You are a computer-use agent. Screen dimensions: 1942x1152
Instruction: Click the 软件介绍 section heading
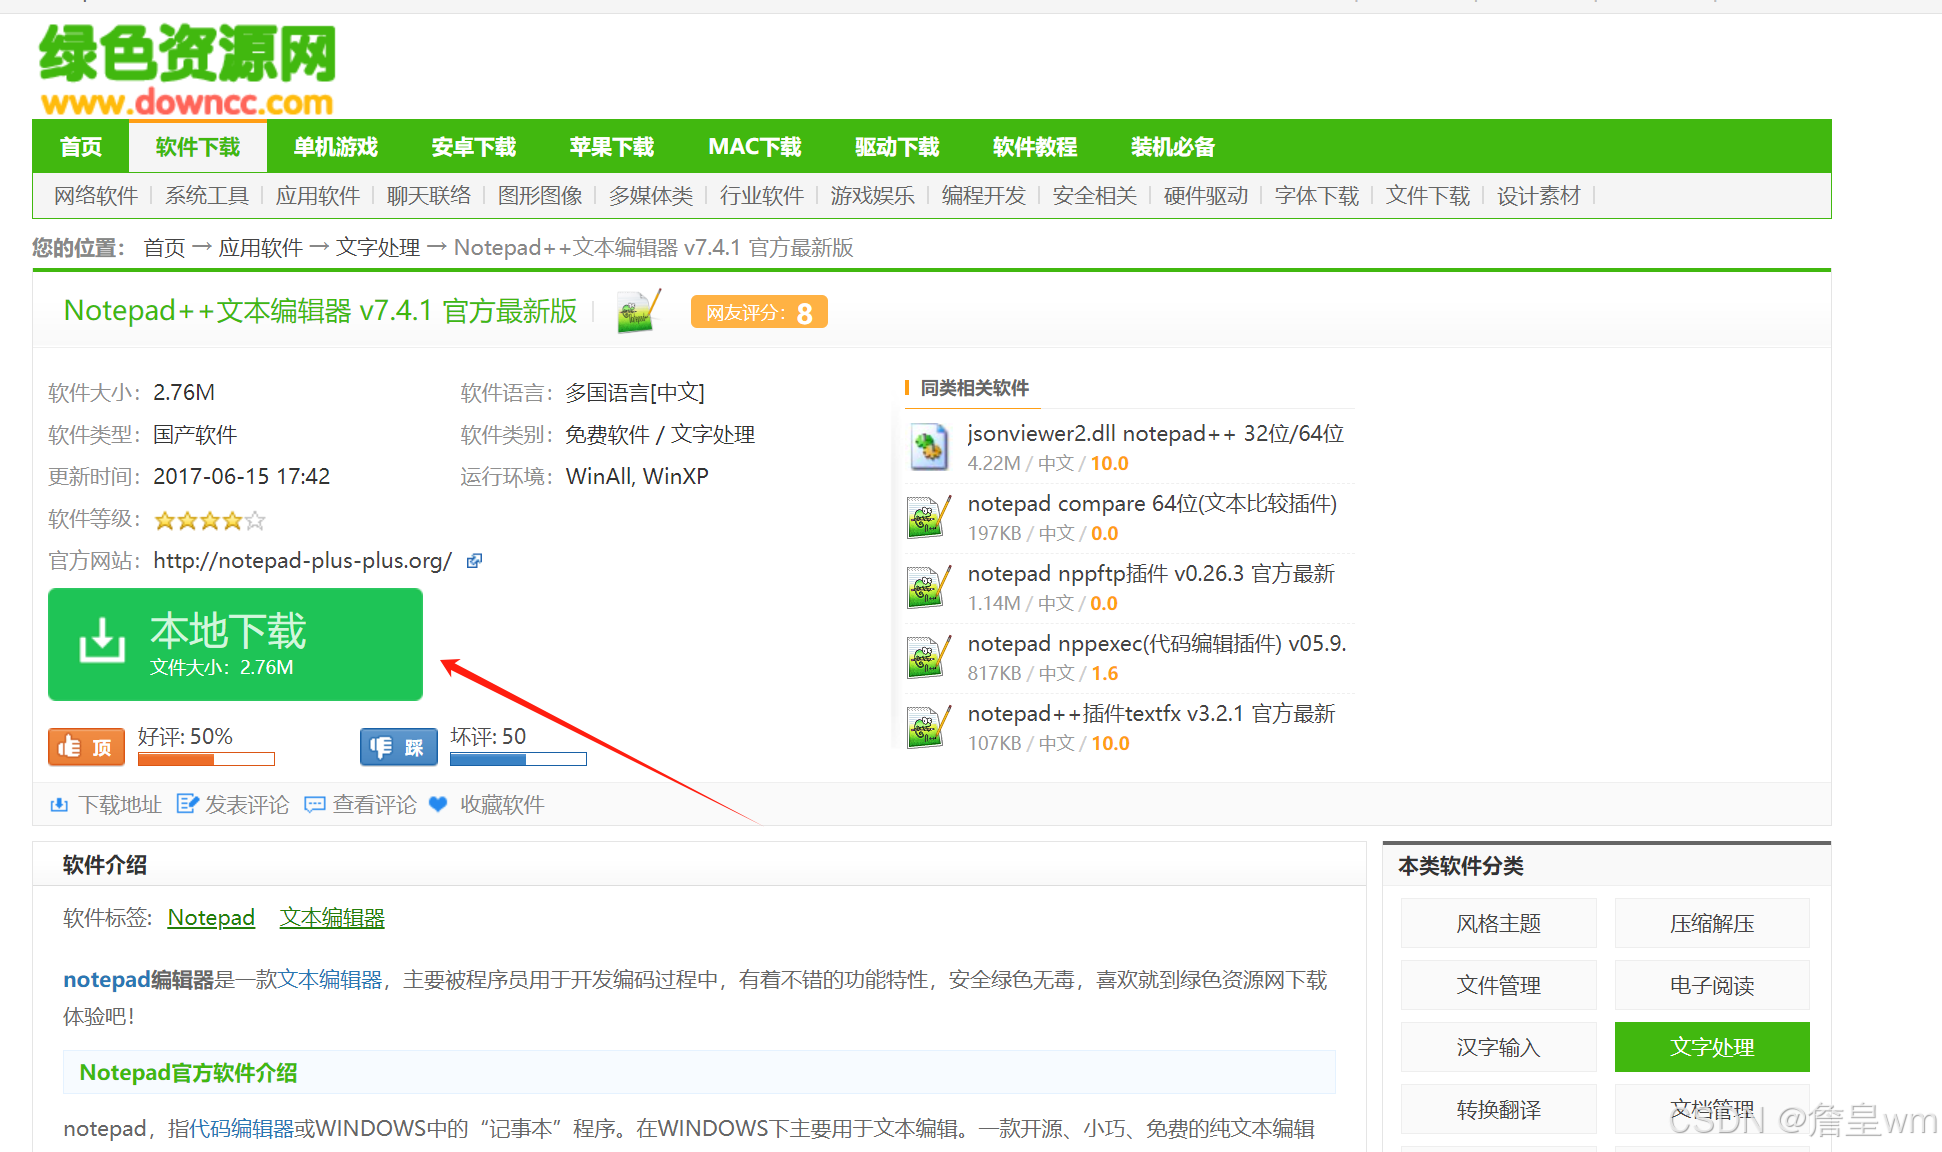[x=105, y=865]
